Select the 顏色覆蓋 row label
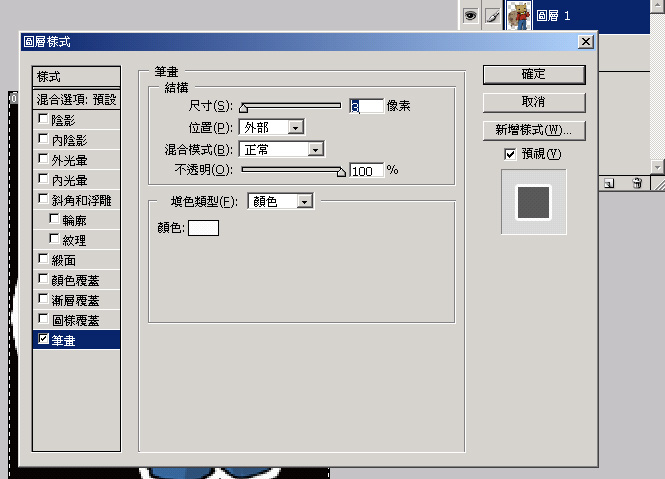 click(75, 280)
